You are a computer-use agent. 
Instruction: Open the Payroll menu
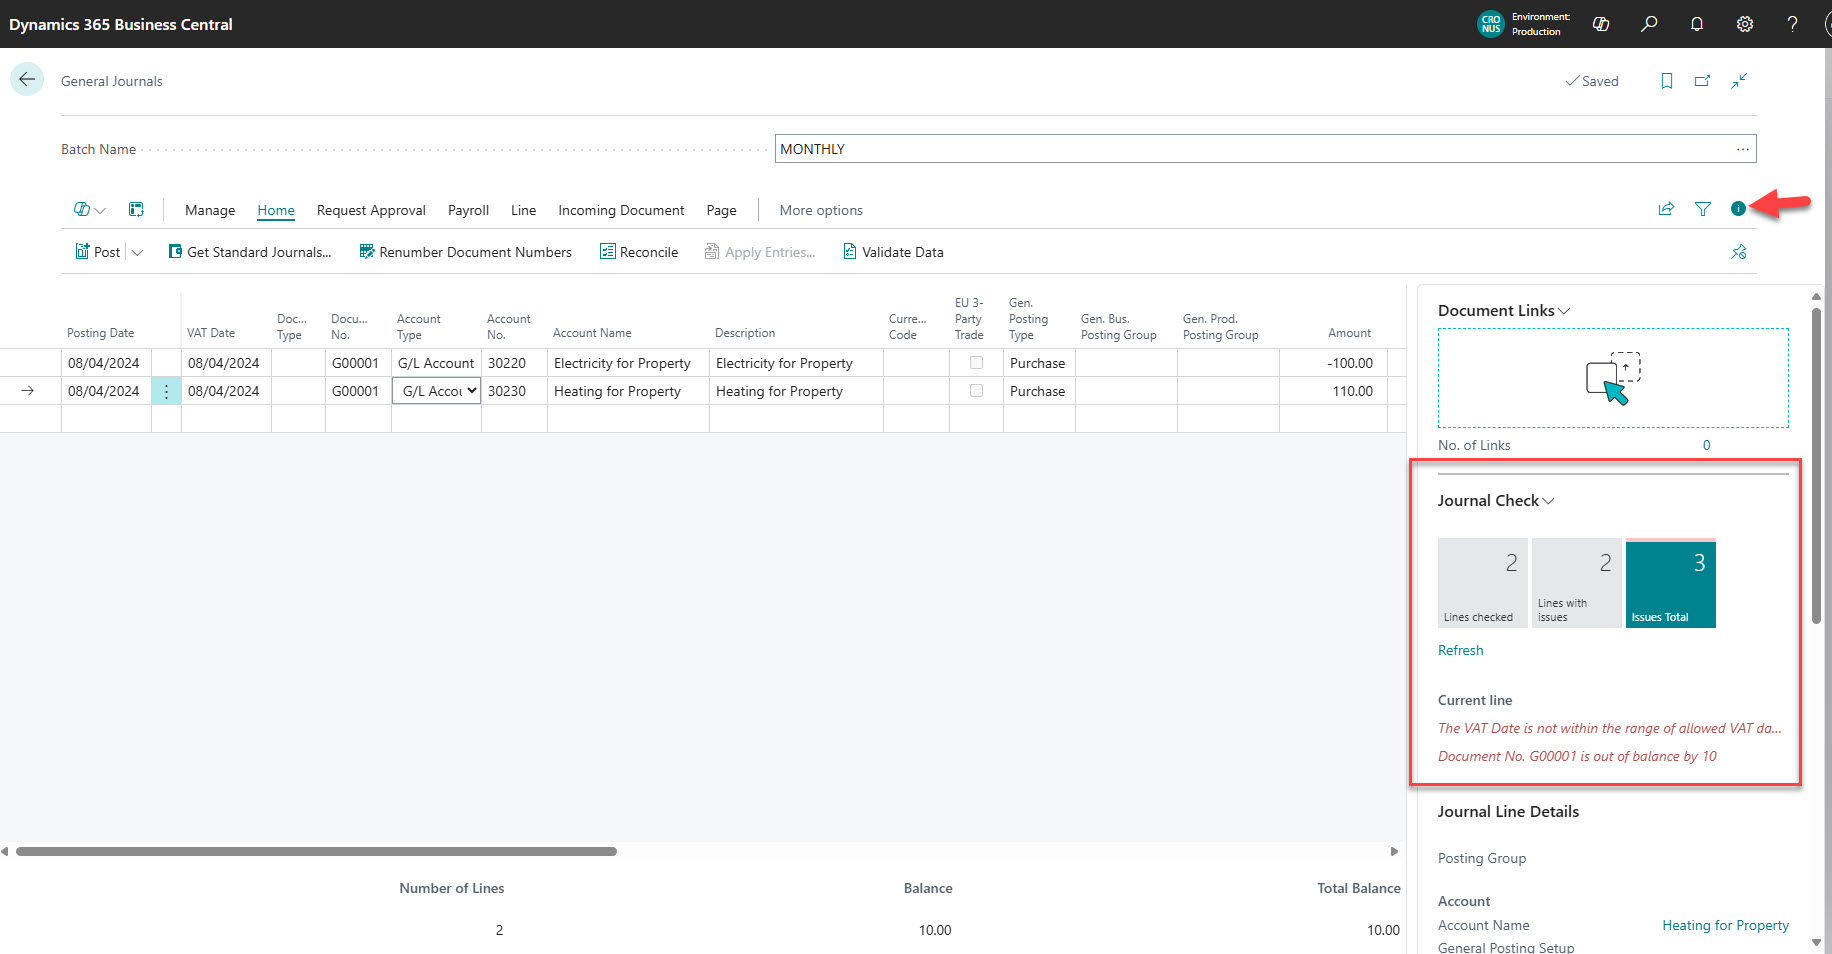coord(468,210)
